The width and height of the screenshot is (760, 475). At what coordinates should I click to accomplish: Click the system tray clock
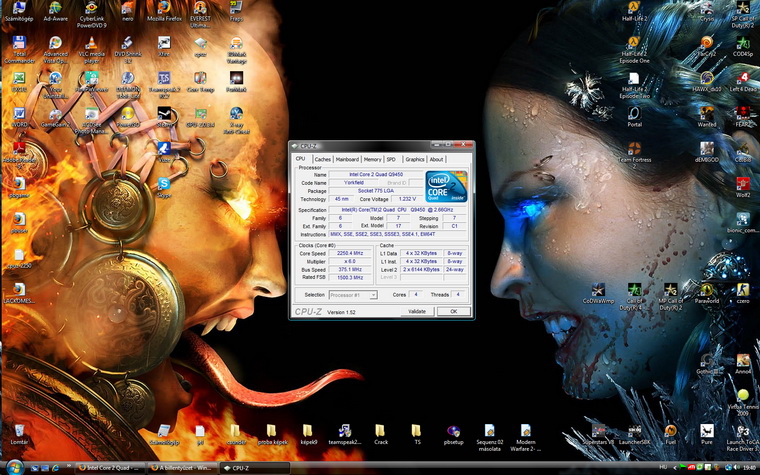[x=749, y=468]
